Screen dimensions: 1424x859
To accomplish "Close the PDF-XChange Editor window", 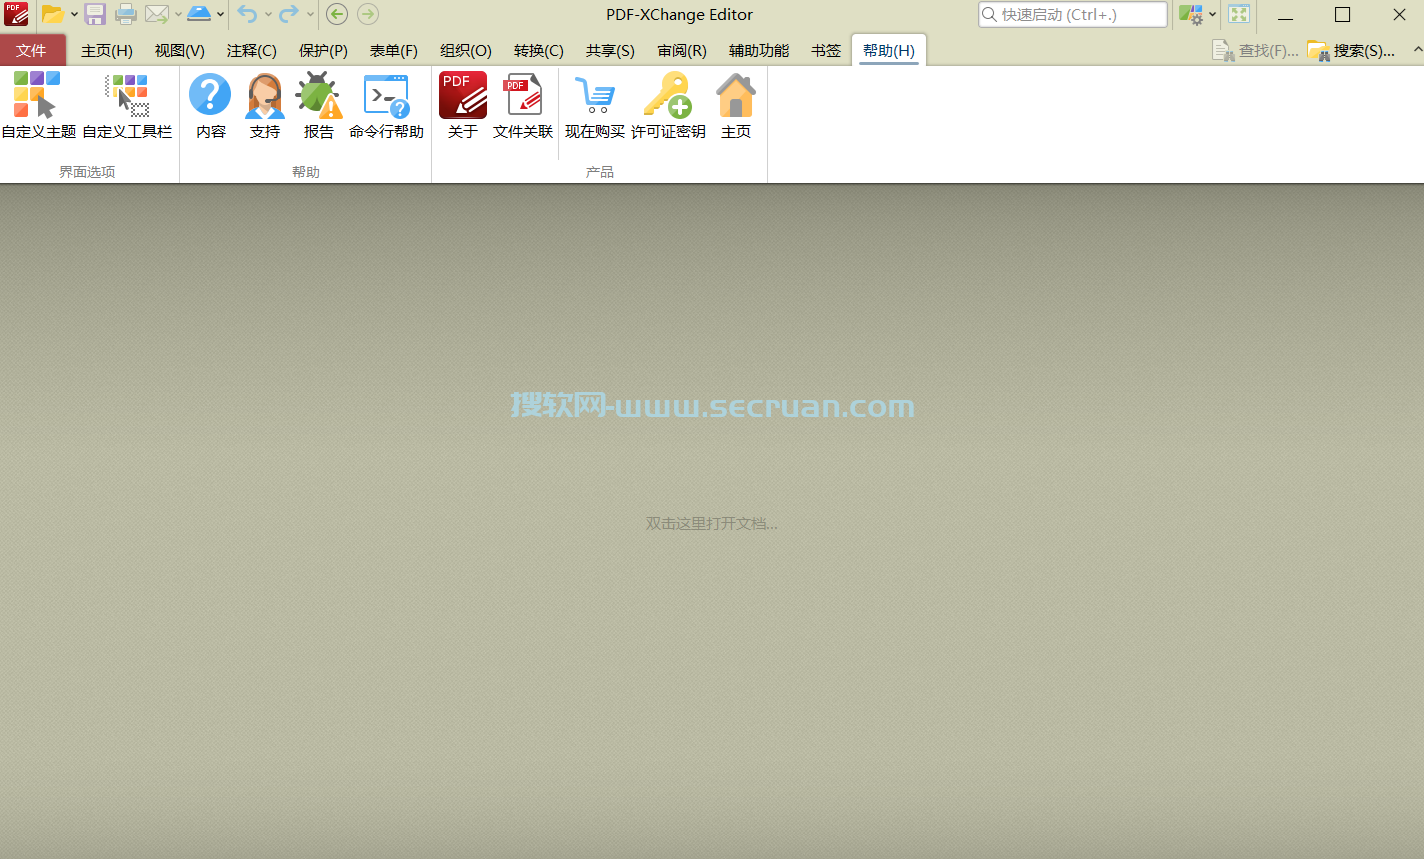I will [x=1399, y=15].
